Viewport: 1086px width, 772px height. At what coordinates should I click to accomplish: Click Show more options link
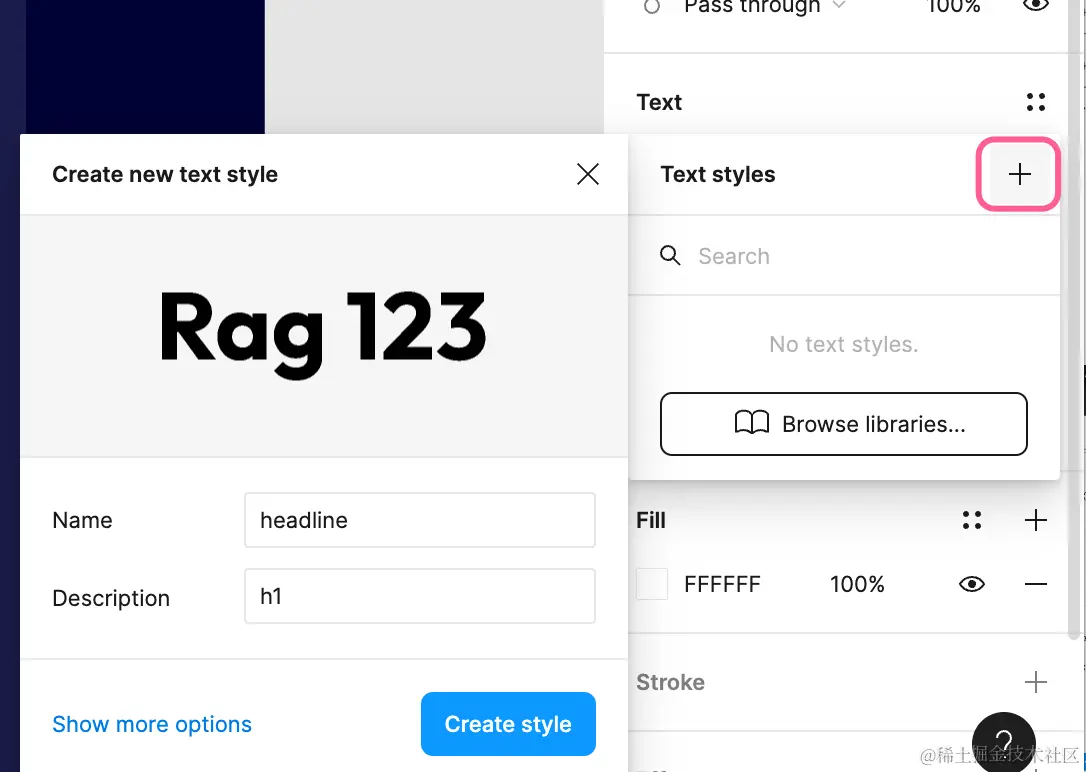point(152,724)
